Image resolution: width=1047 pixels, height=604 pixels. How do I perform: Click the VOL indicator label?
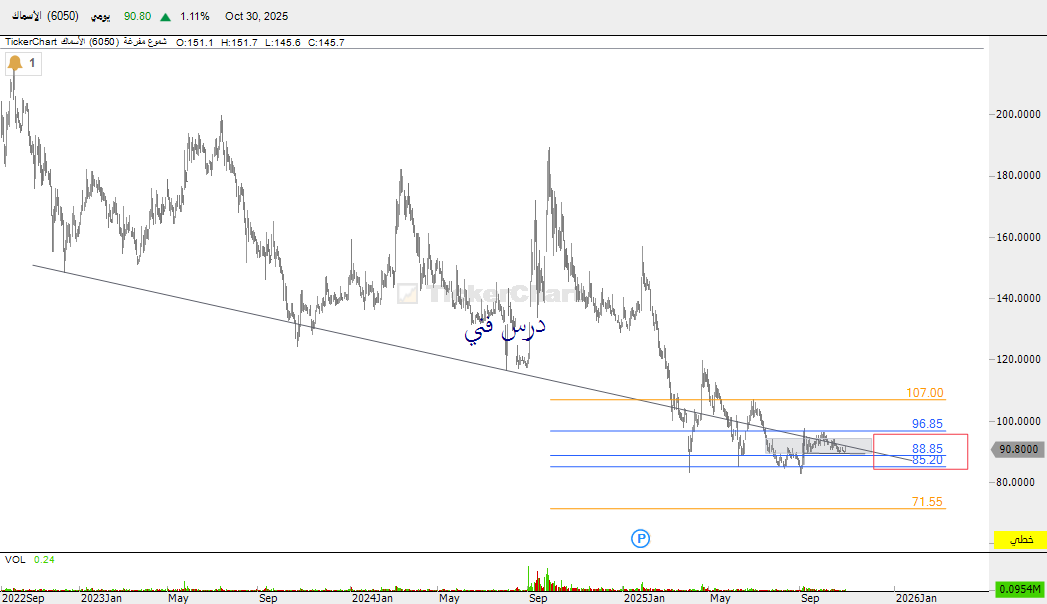tap(15, 560)
